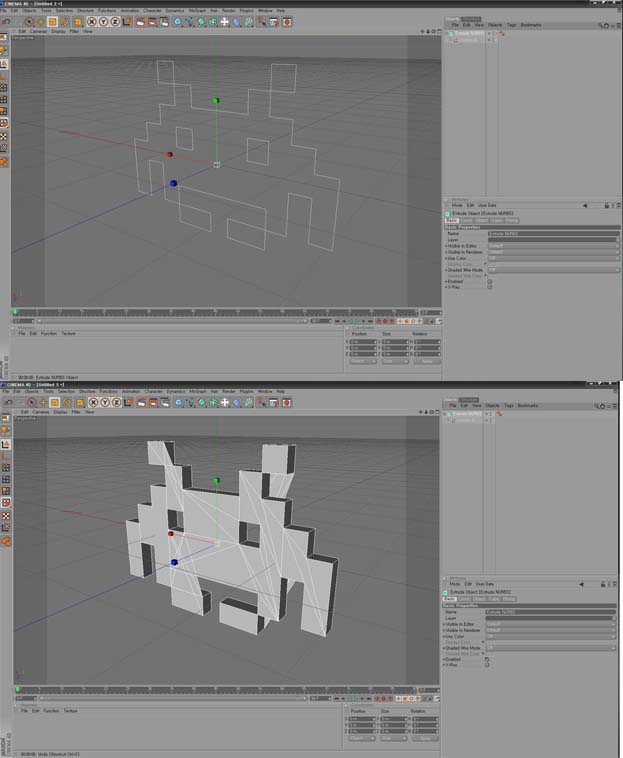The height and width of the screenshot is (758, 623).
Task: Select the live selection tool, top toolbar
Action: pos(29,22)
